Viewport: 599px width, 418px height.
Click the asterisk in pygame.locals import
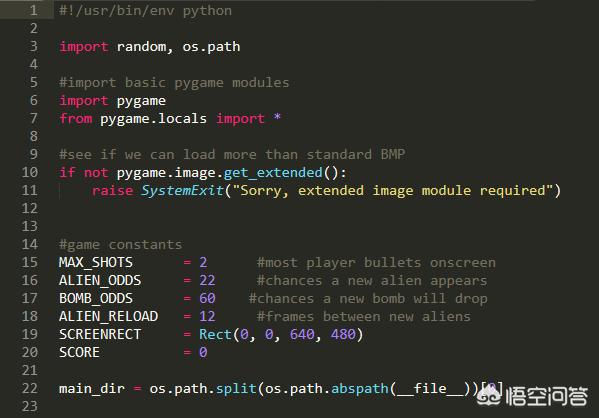click(x=277, y=117)
